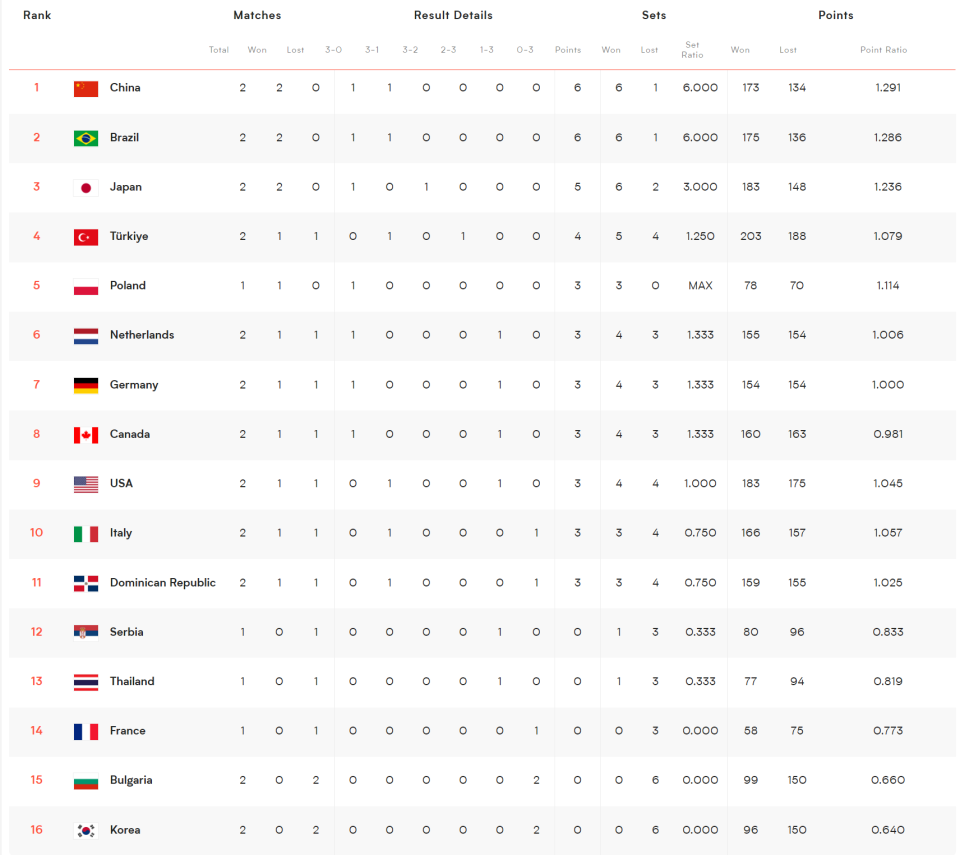Image resolution: width=960 pixels, height=855 pixels.
Task: Select the Thailand team name
Action: tap(132, 681)
